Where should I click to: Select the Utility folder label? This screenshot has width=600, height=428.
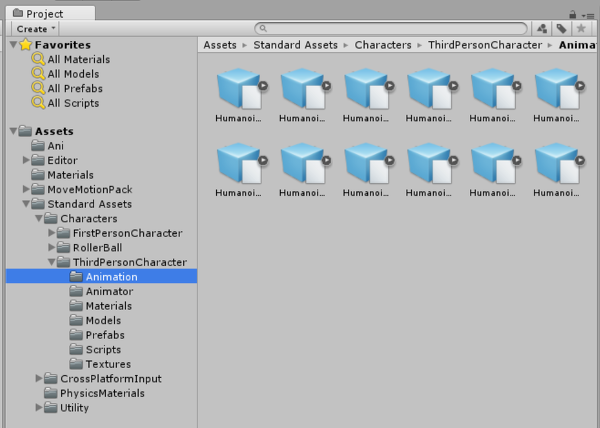pyautogui.click(x=74, y=407)
